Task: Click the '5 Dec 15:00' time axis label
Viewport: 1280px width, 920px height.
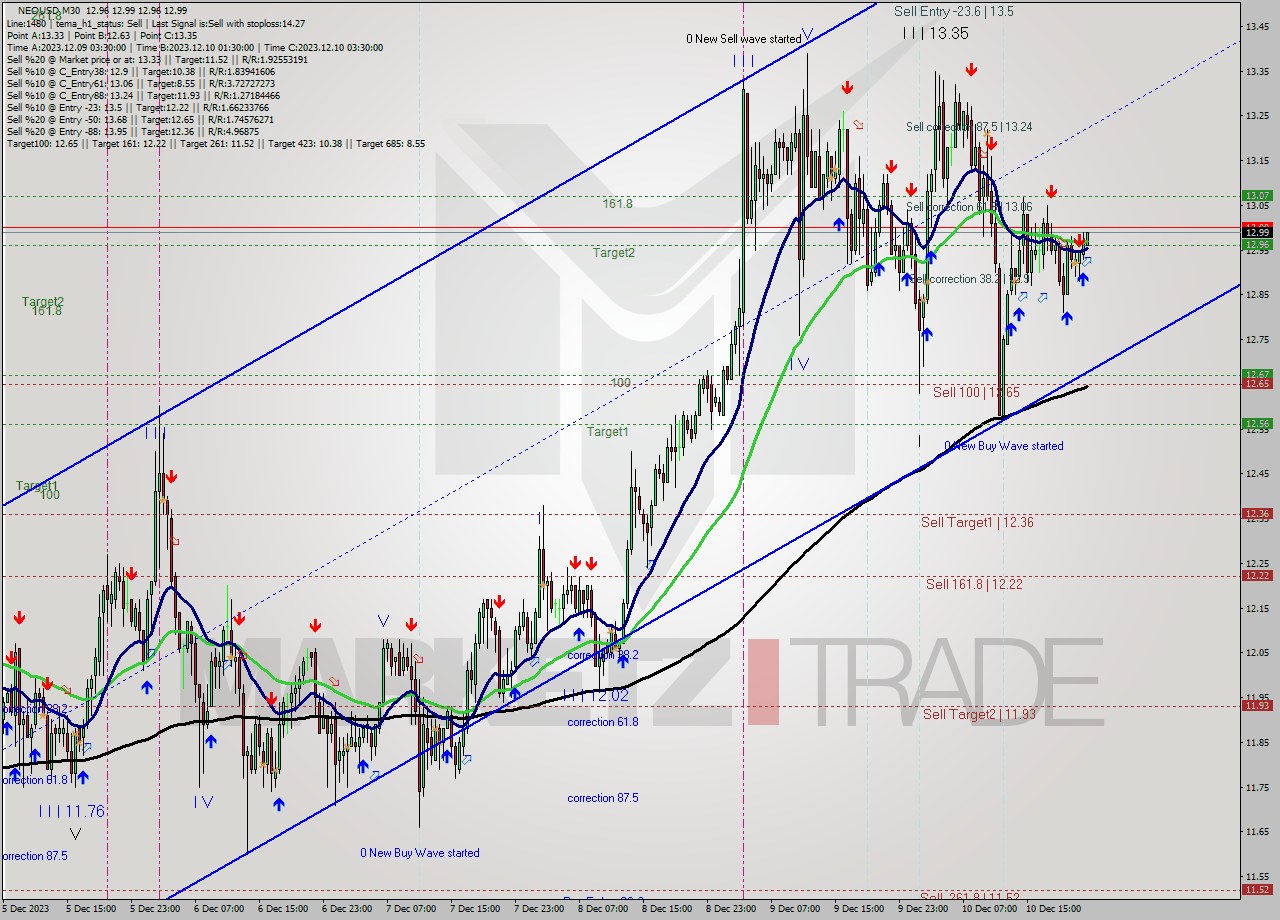Action: click(92, 909)
